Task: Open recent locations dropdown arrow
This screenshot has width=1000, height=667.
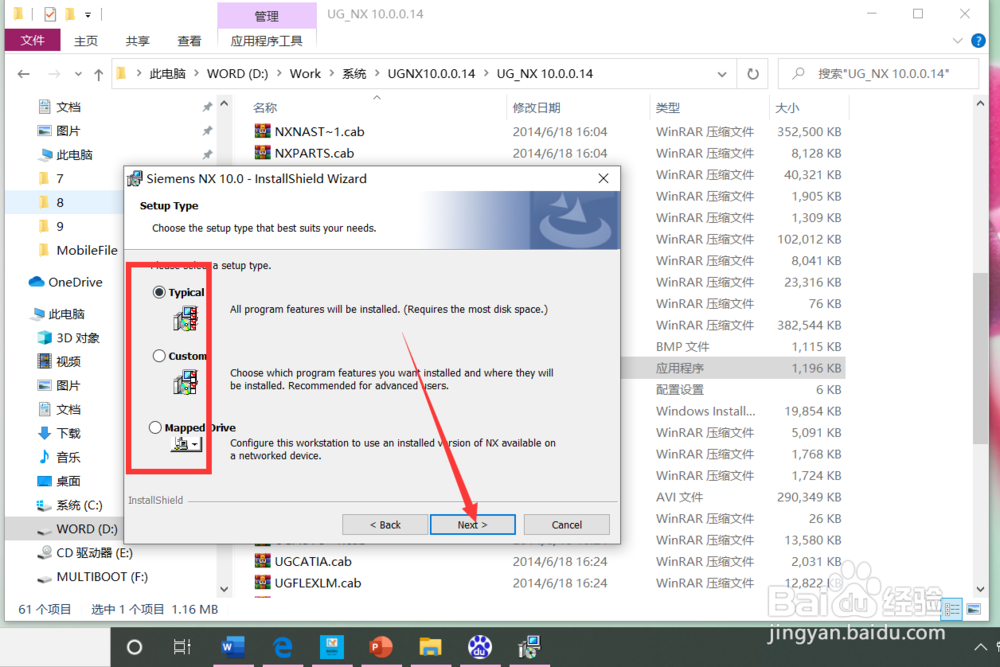Action: 78,74
